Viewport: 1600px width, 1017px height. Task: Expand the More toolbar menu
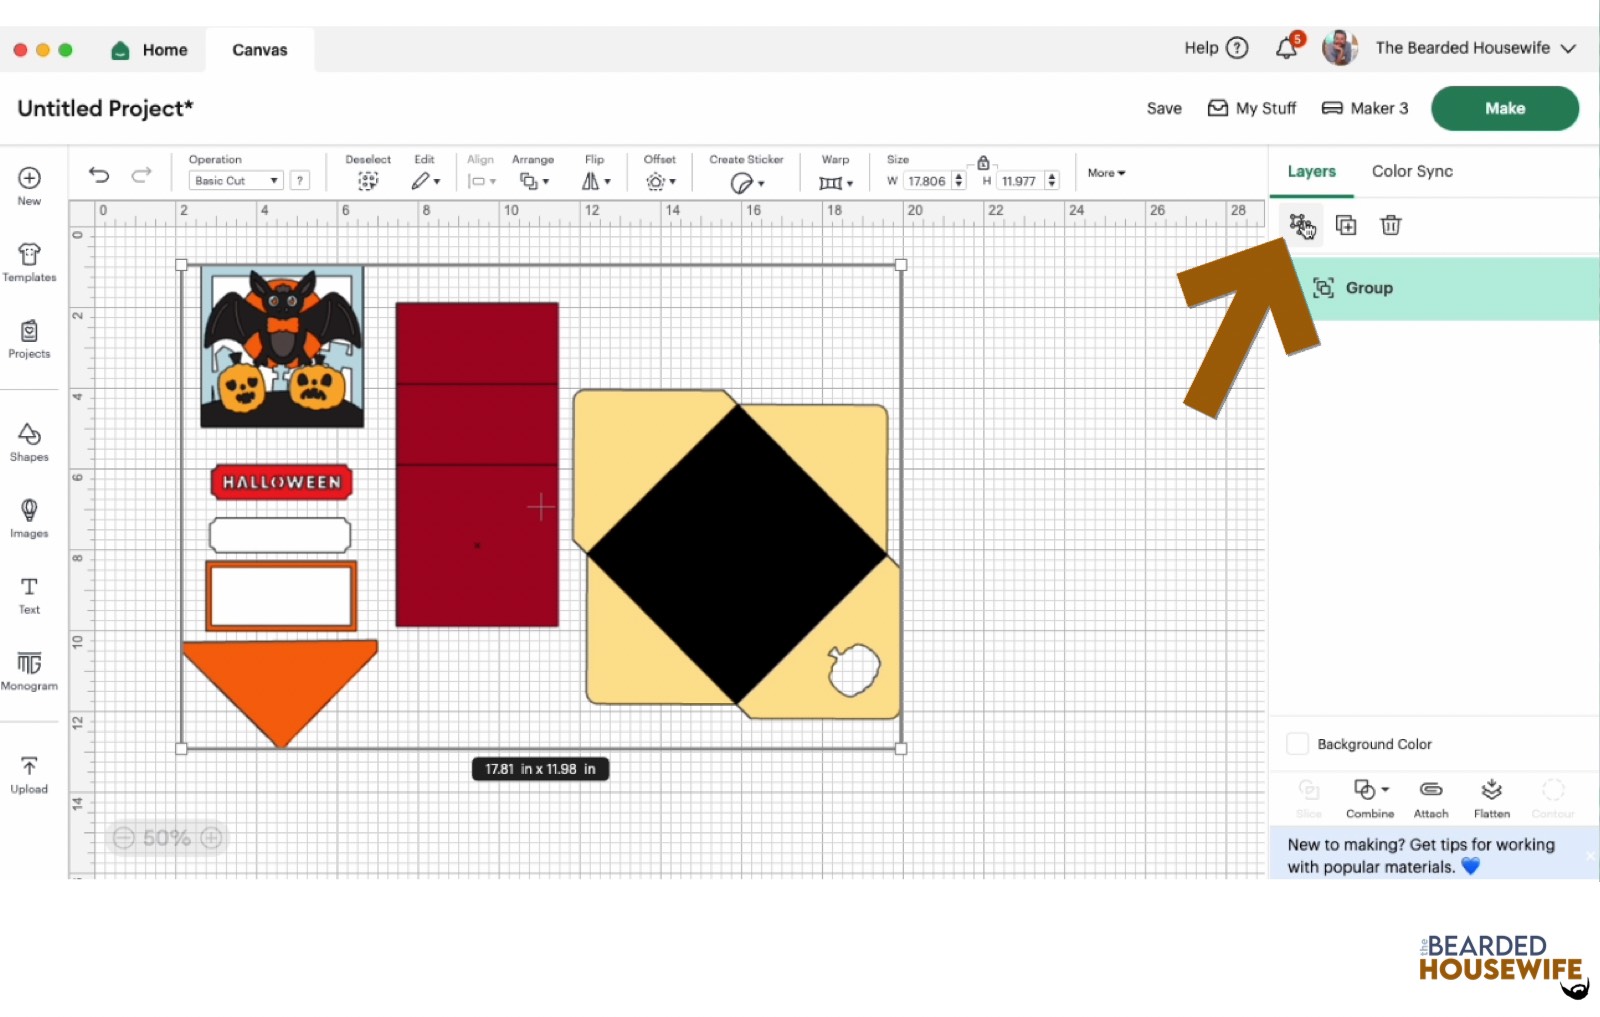pyautogui.click(x=1106, y=173)
